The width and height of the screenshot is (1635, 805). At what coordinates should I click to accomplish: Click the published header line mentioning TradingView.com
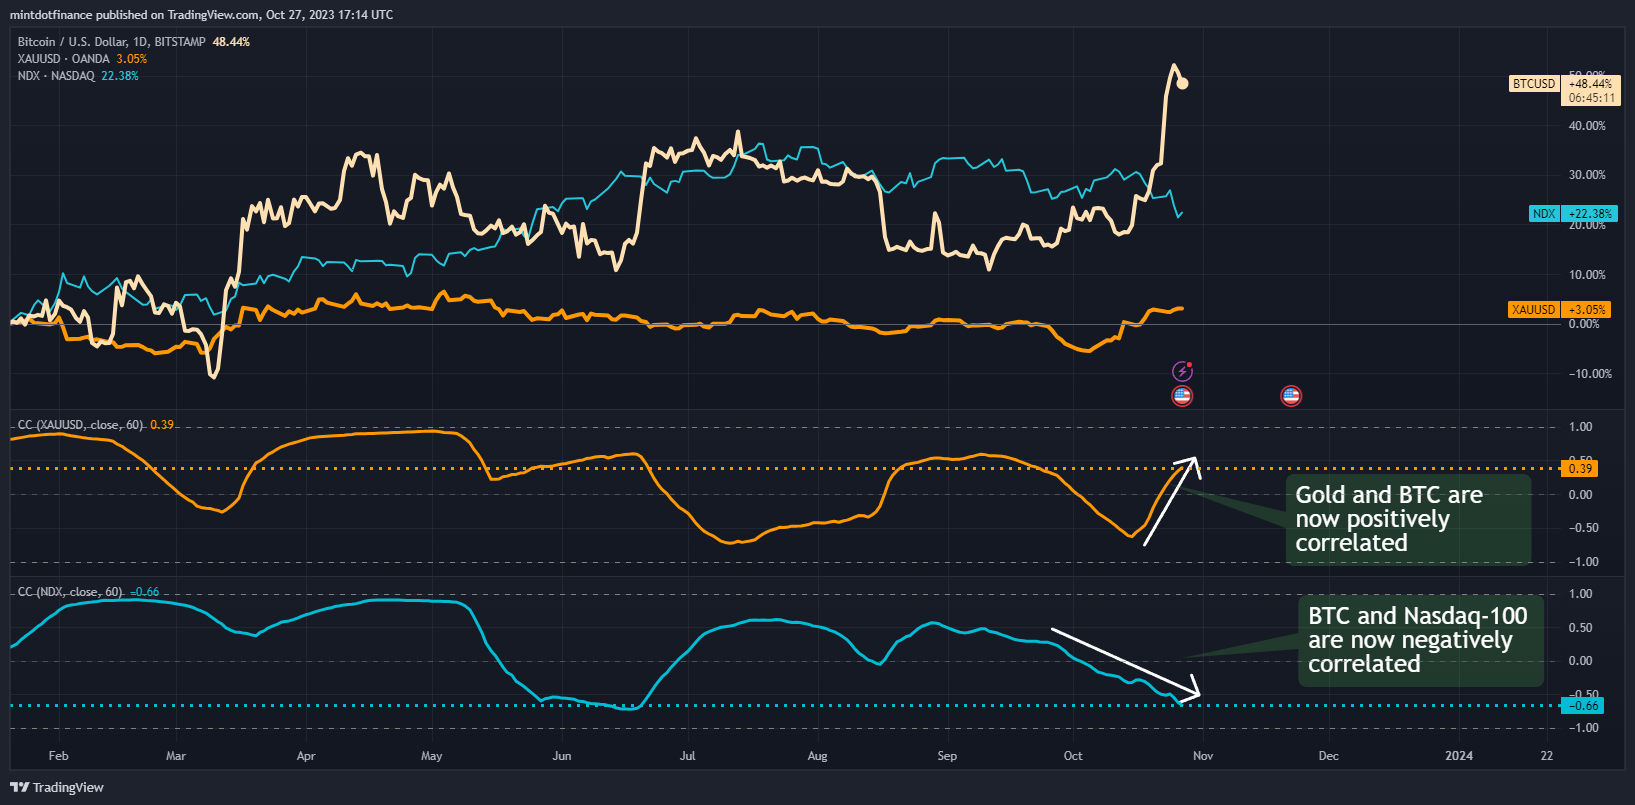point(201,15)
